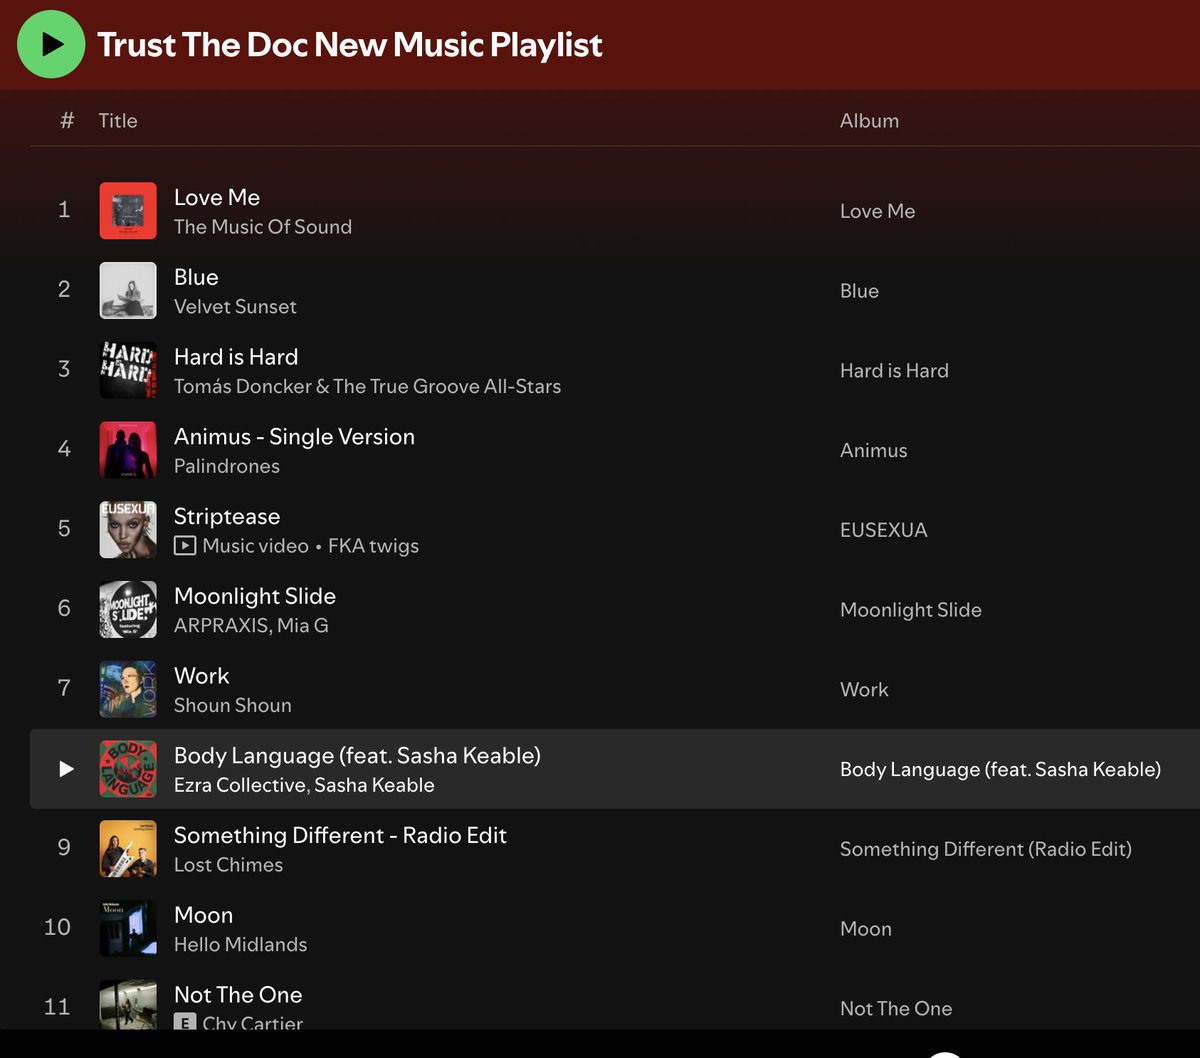Image resolution: width=1200 pixels, height=1058 pixels.
Task: Click the Explicit badge next to Chy Cartier
Action: tap(183, 1022)
